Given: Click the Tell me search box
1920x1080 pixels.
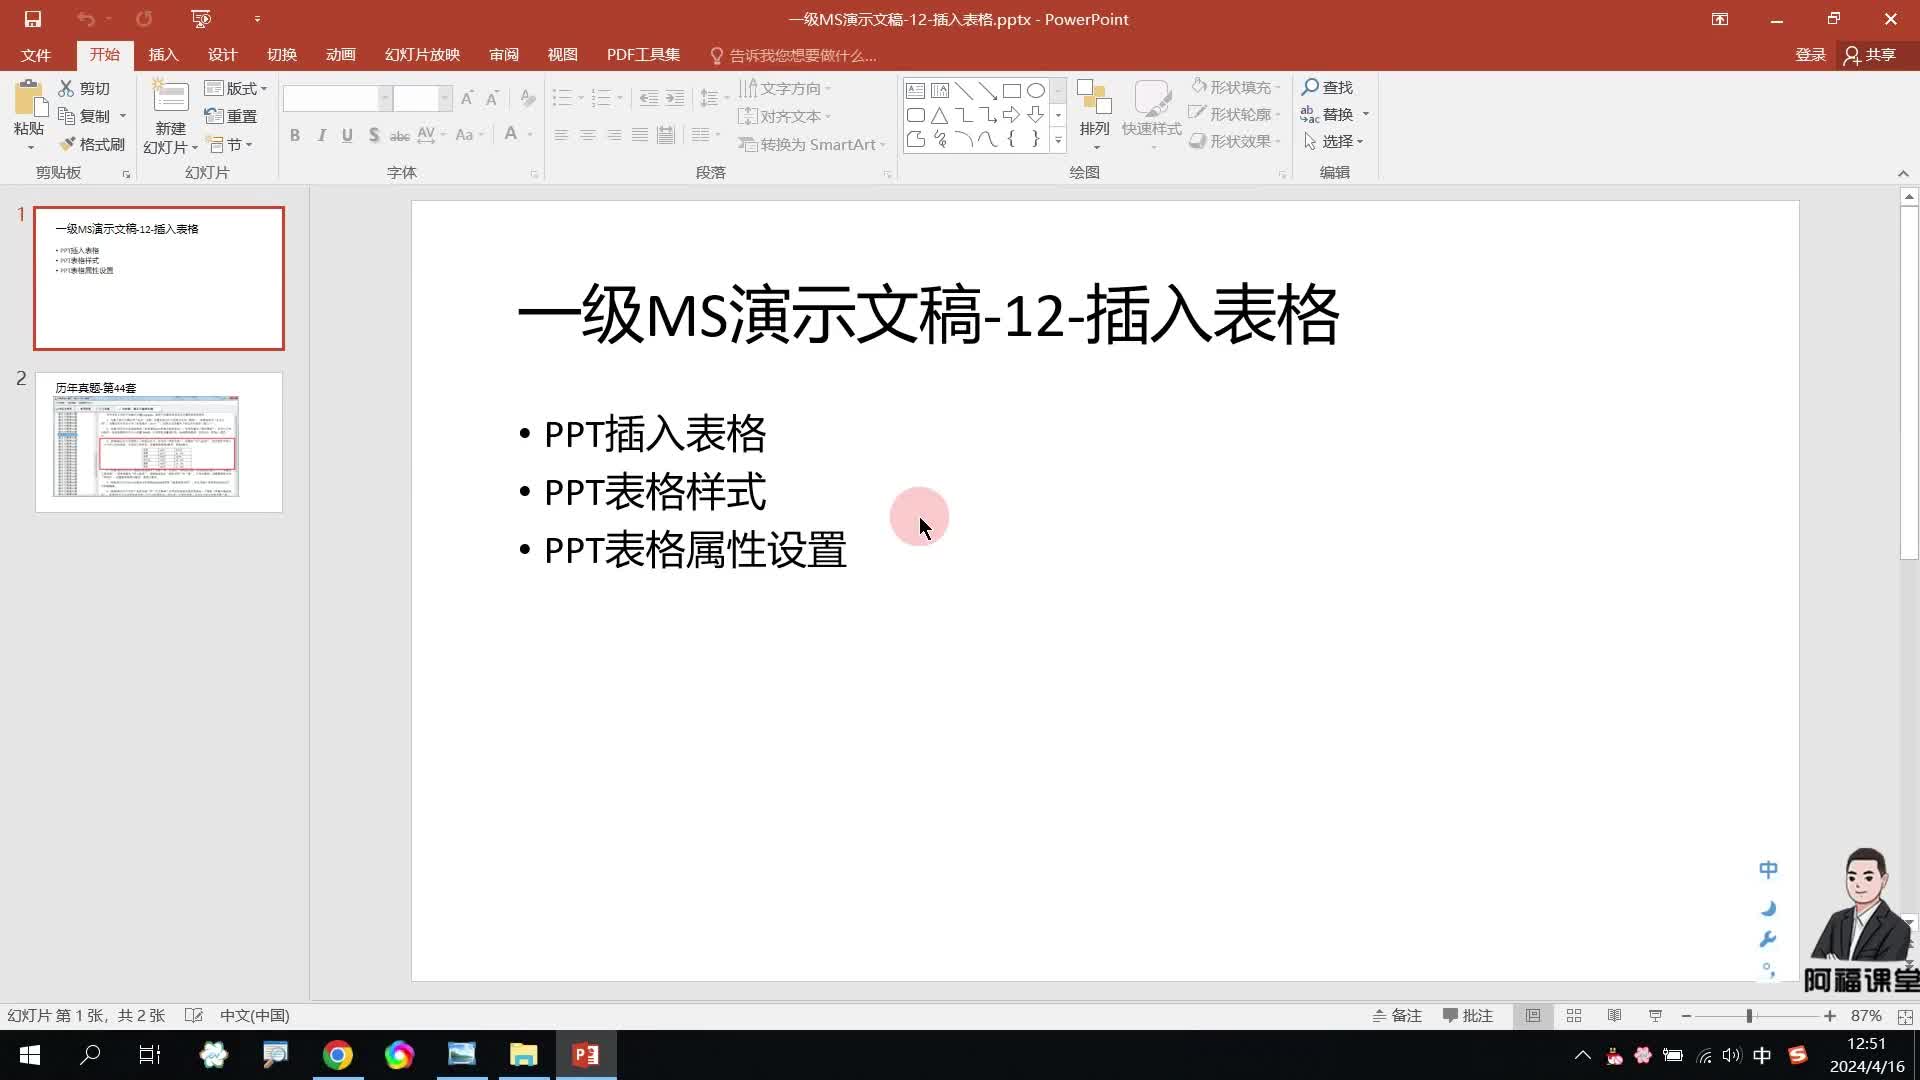Looking at the screenshot, I should pos(793,55).
